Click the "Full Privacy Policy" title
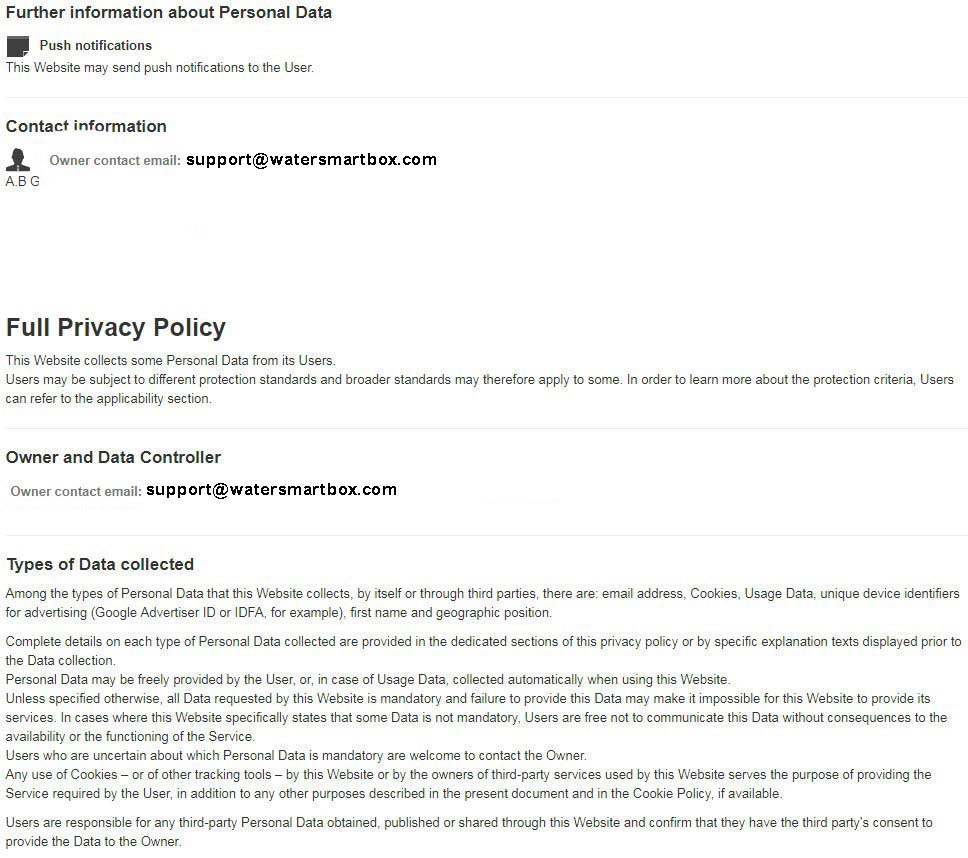 (116, 327)
